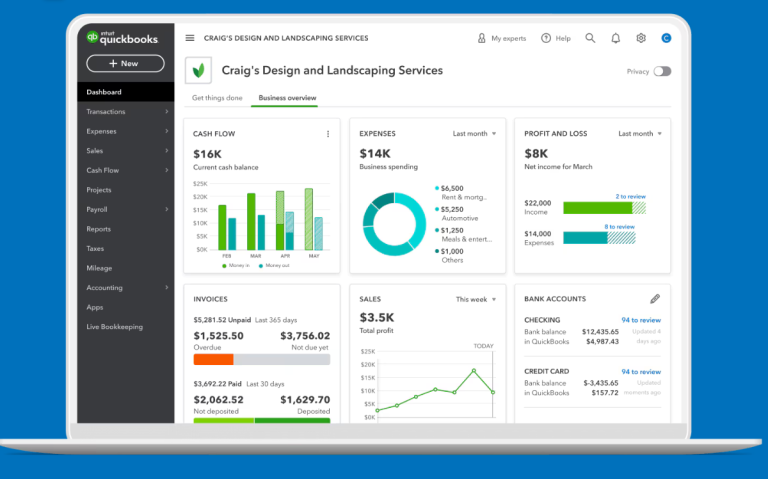Click $1,000 Others legend item

449,256
